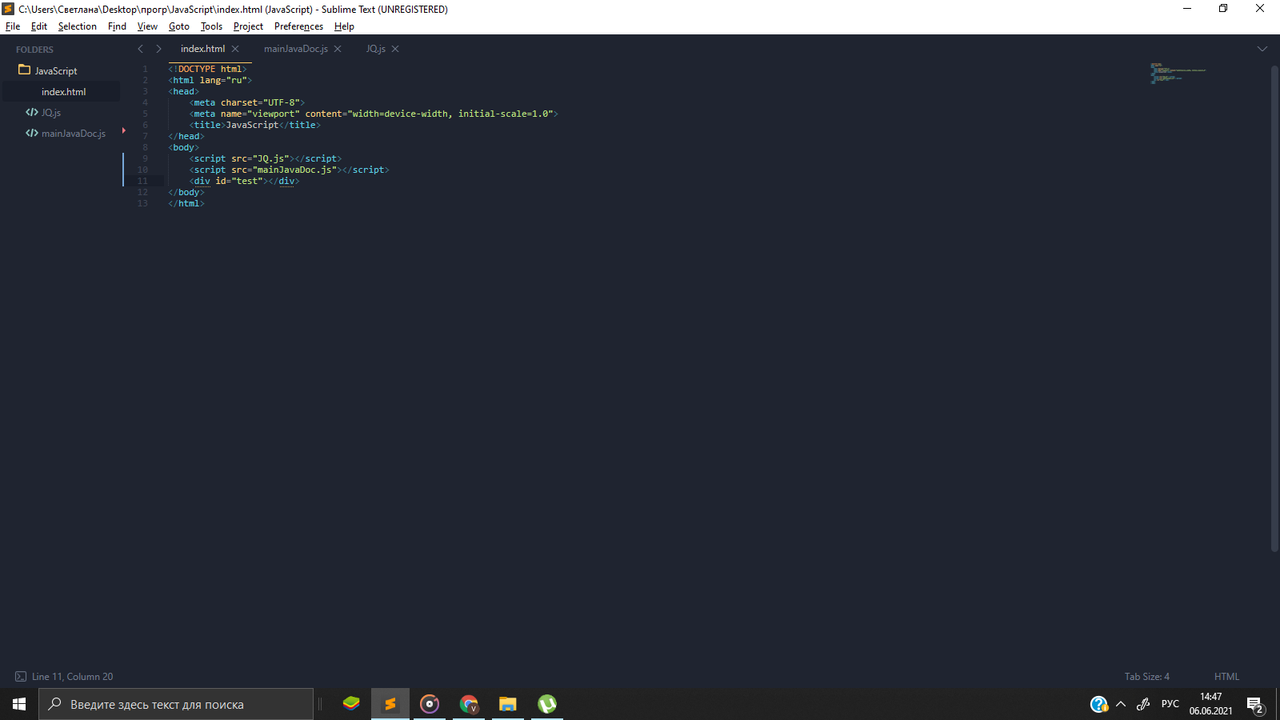Click Sublime Text taskbar icon
Image resolution: width=1280 pixels, height=720 pixels.
(x=390, y=704)
